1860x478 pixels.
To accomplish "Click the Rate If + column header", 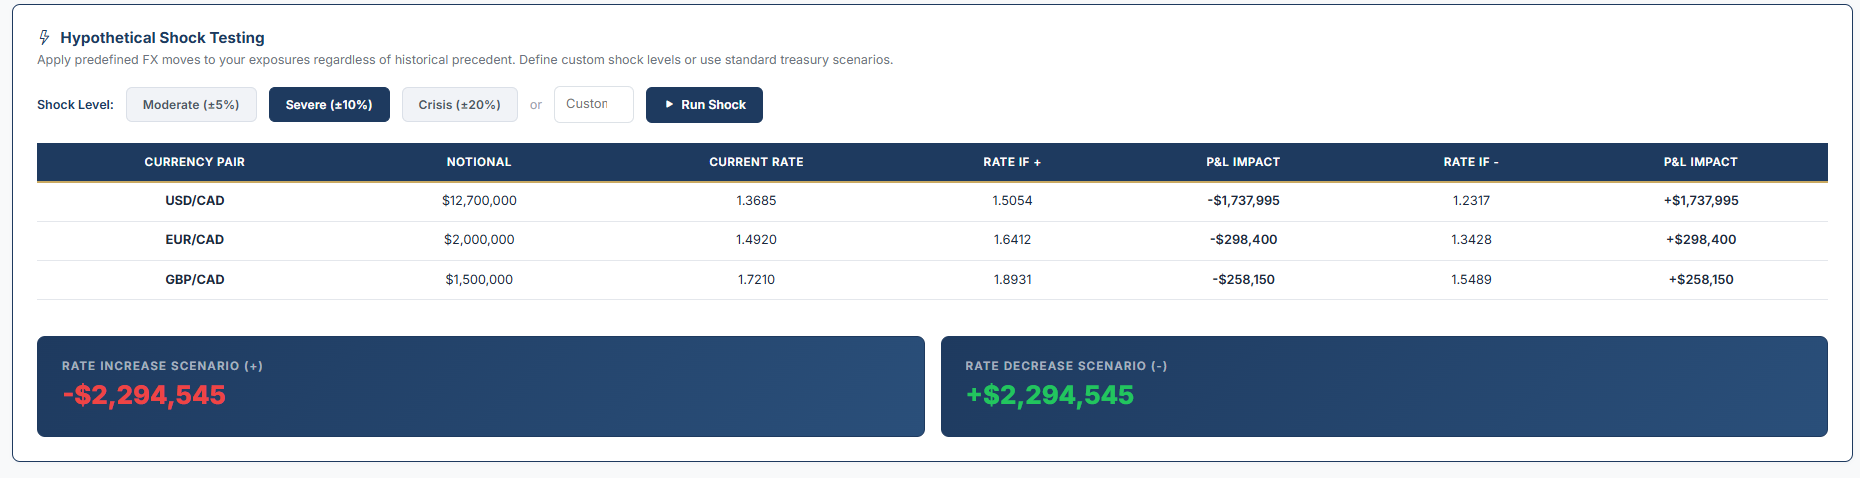I will tap(1012, 162).
